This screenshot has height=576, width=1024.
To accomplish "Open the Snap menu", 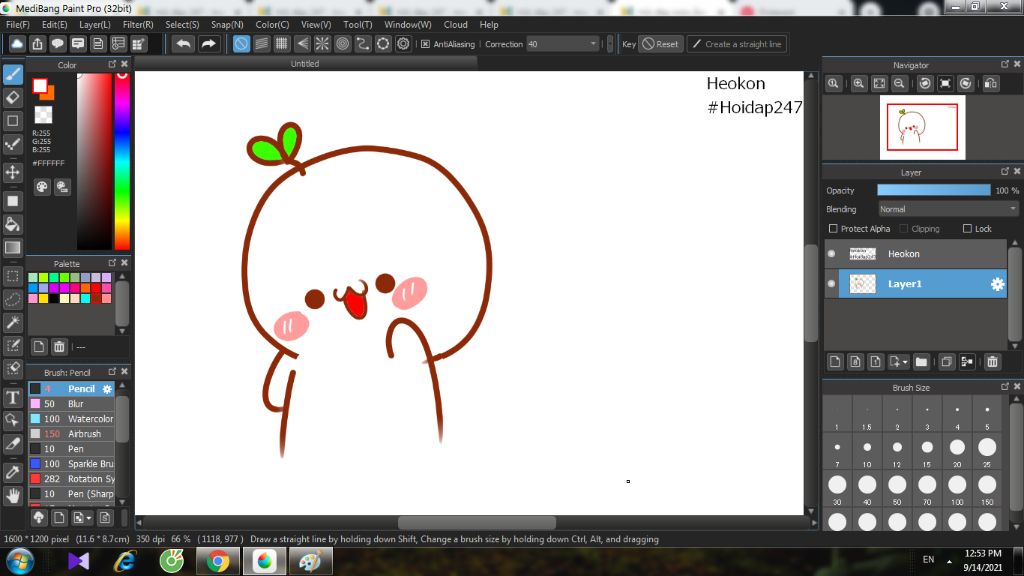I will 227,24.
